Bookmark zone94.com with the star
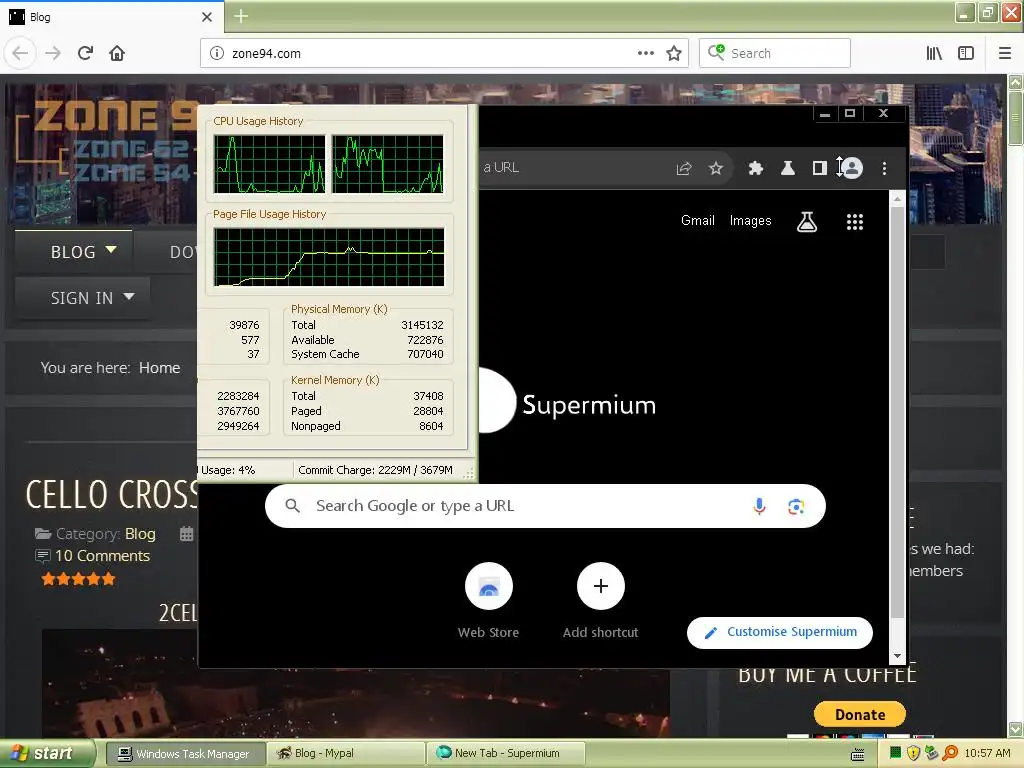Image resolution: width=1024 pixels, height=768 pixels. click(x=674, y=54)
